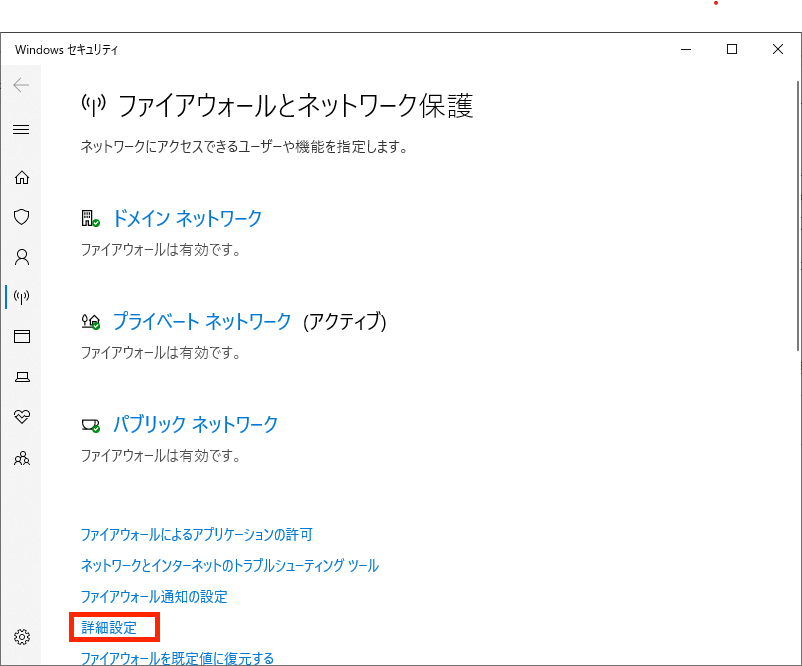Click the ネットワークにアクセスできるユーザーや機能を指定します description

[x=244, y=147]
